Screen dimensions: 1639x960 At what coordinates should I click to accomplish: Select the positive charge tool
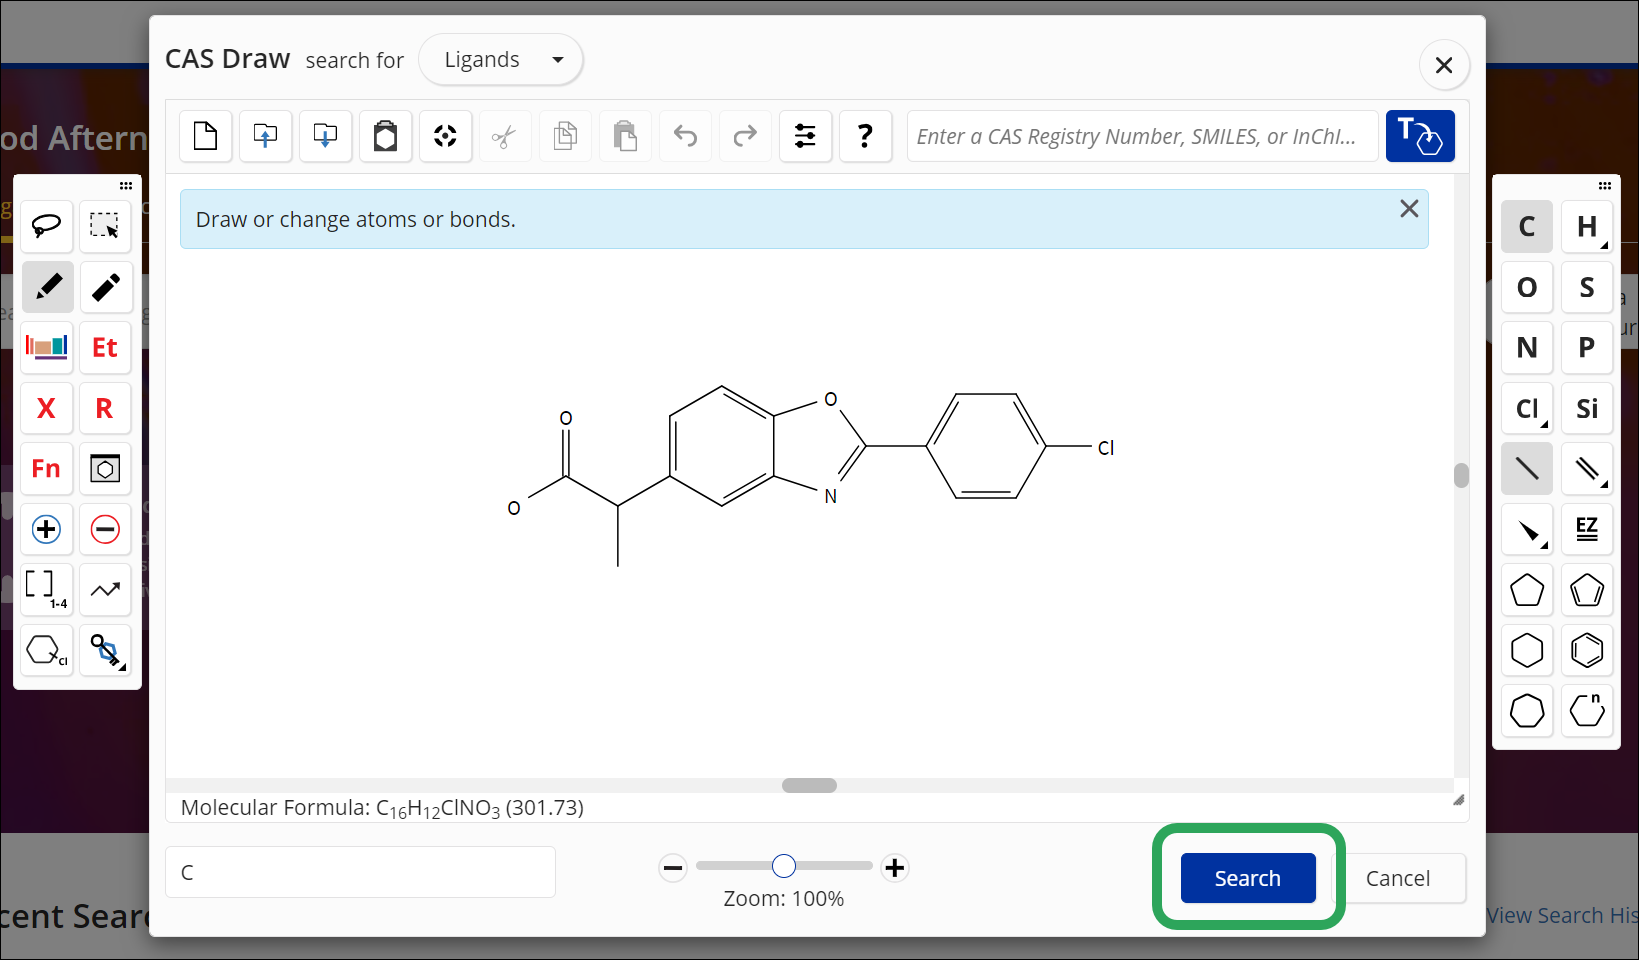pyautogui.click(x=46, y=529)
